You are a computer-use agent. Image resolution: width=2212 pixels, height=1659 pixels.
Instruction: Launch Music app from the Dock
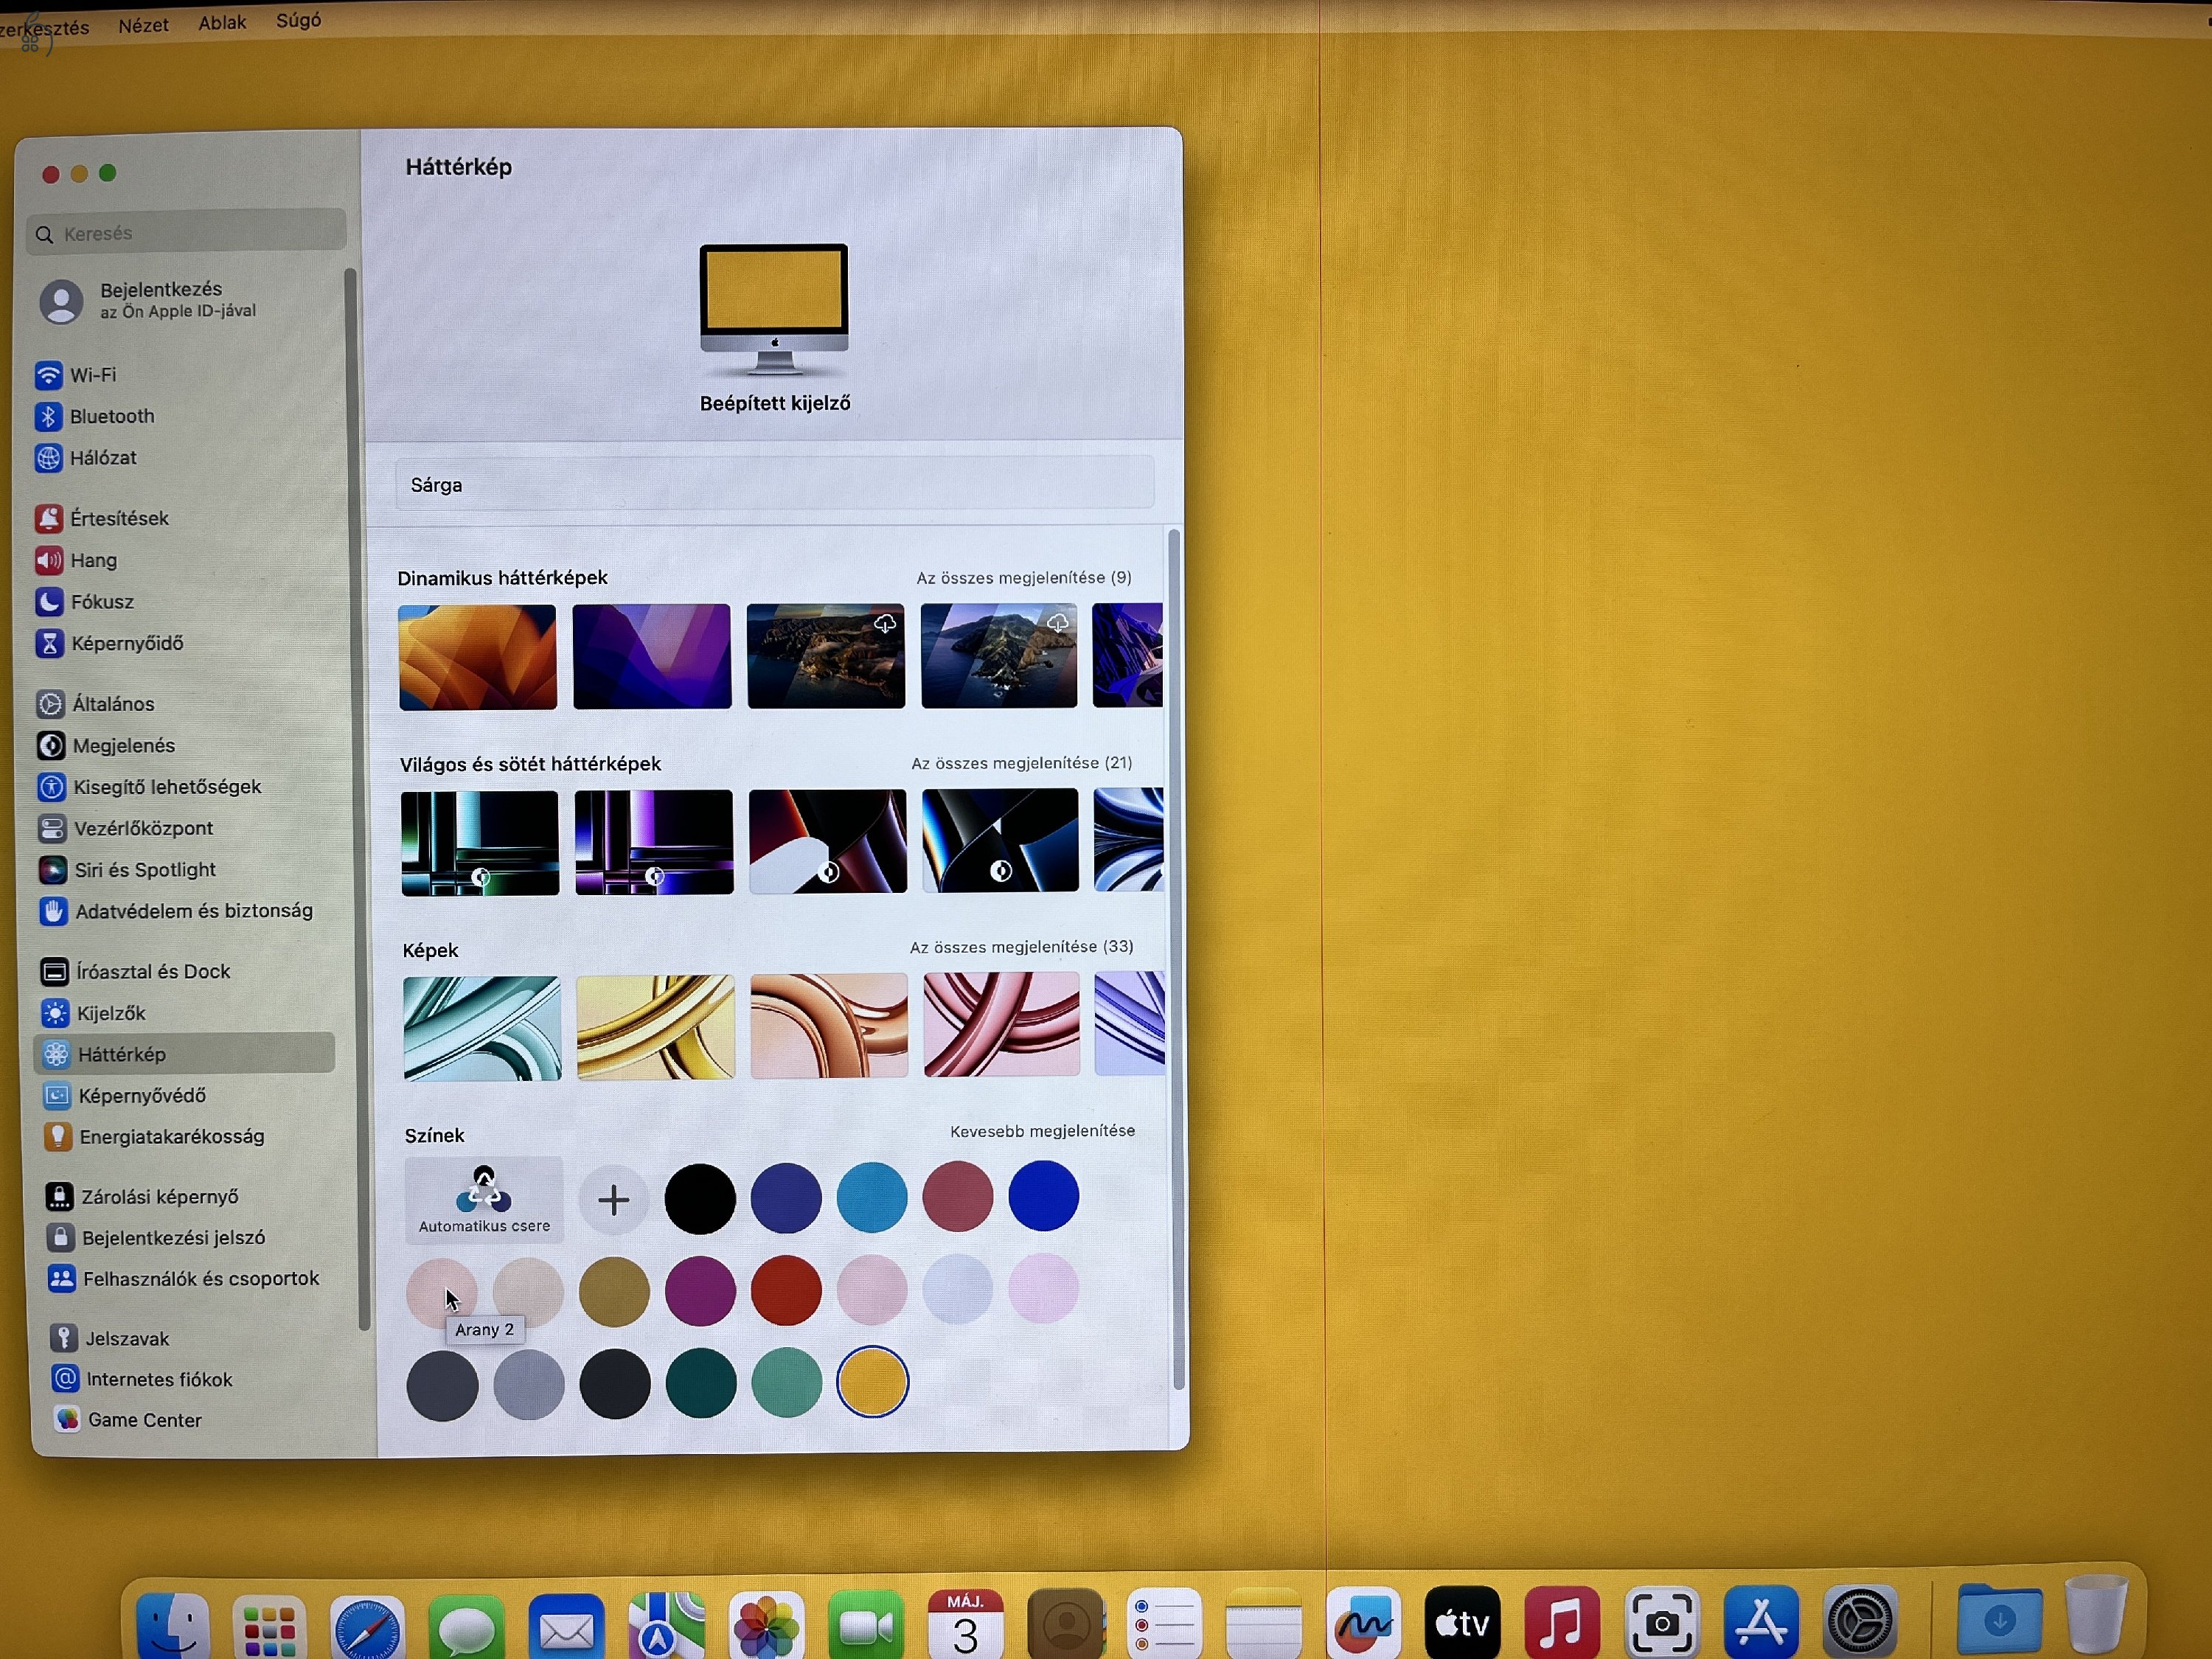point(1561,1622)
